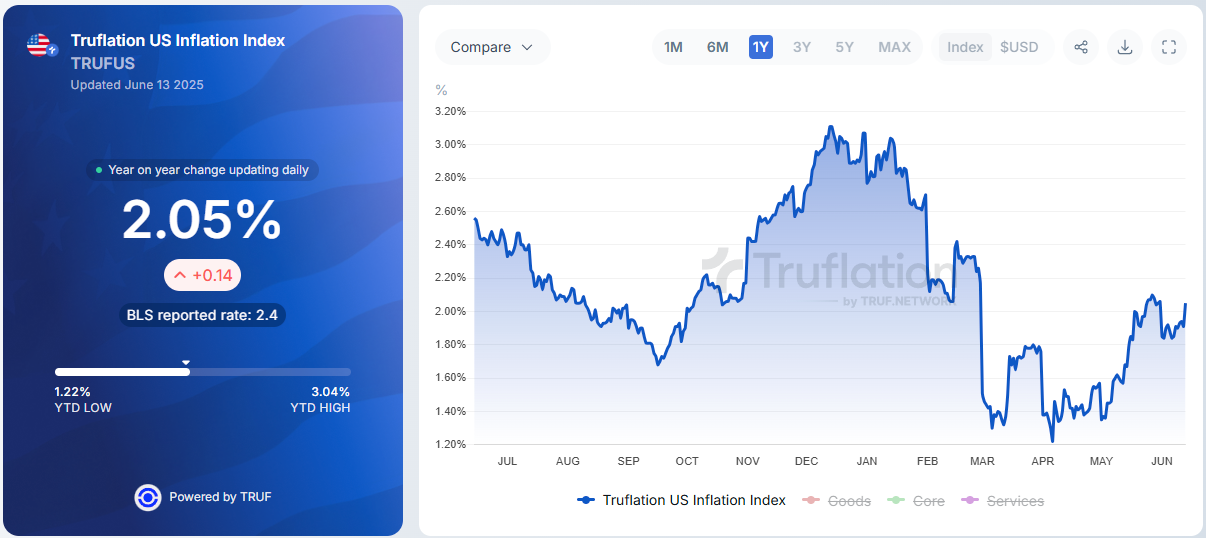Click the TRUF logo icon

click(x=148, y=497)
